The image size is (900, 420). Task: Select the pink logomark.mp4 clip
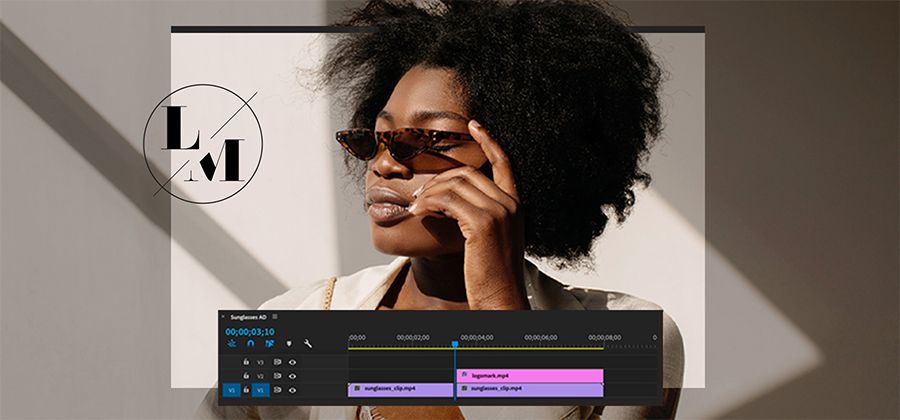(x=529, y=376)
